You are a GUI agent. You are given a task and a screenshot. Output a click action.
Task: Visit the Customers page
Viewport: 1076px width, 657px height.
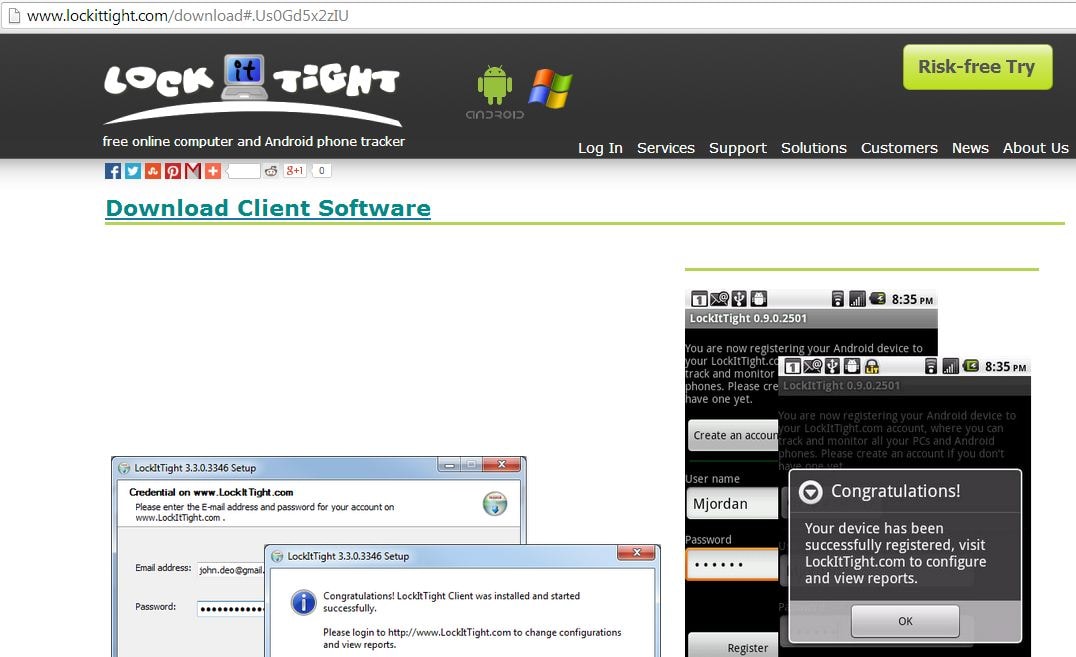click(899, 148)
